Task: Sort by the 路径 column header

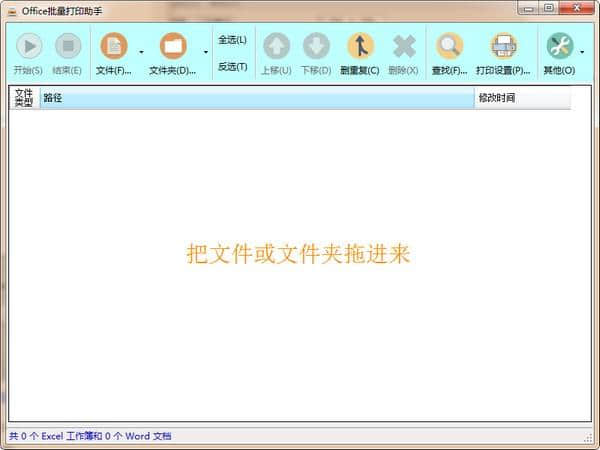Action: 257,98
